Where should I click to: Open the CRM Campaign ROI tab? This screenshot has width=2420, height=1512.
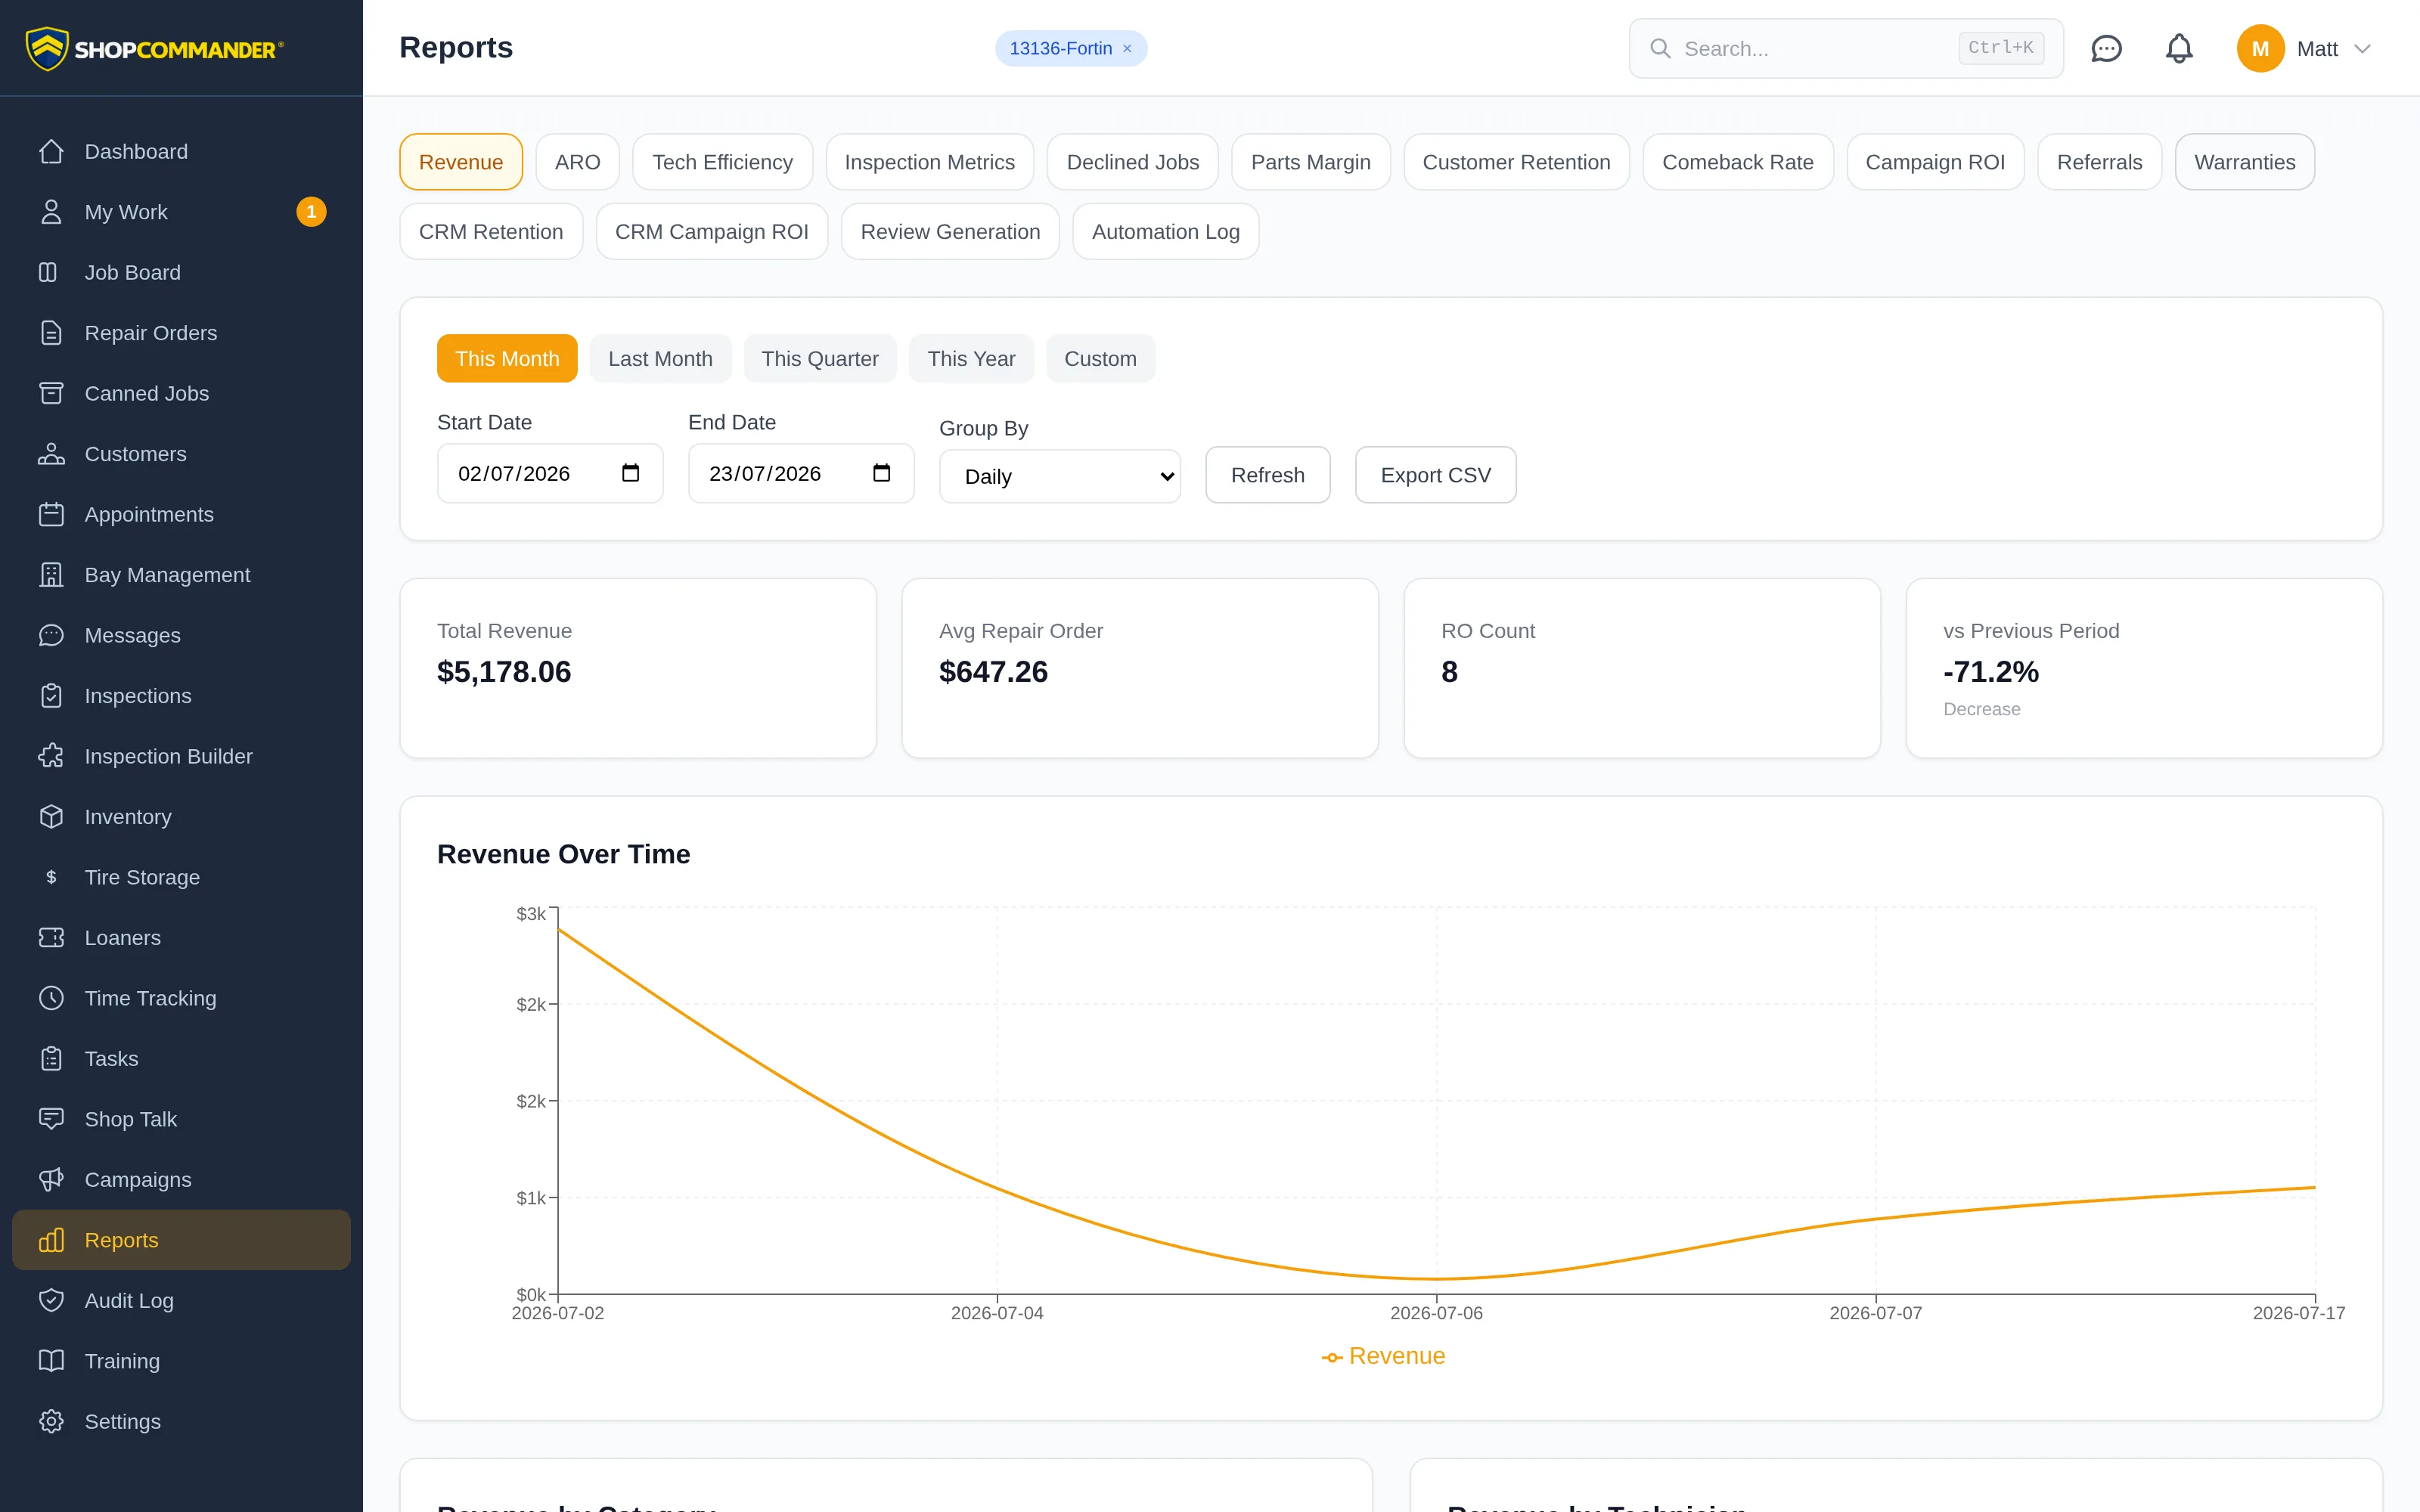click(712, 232)
